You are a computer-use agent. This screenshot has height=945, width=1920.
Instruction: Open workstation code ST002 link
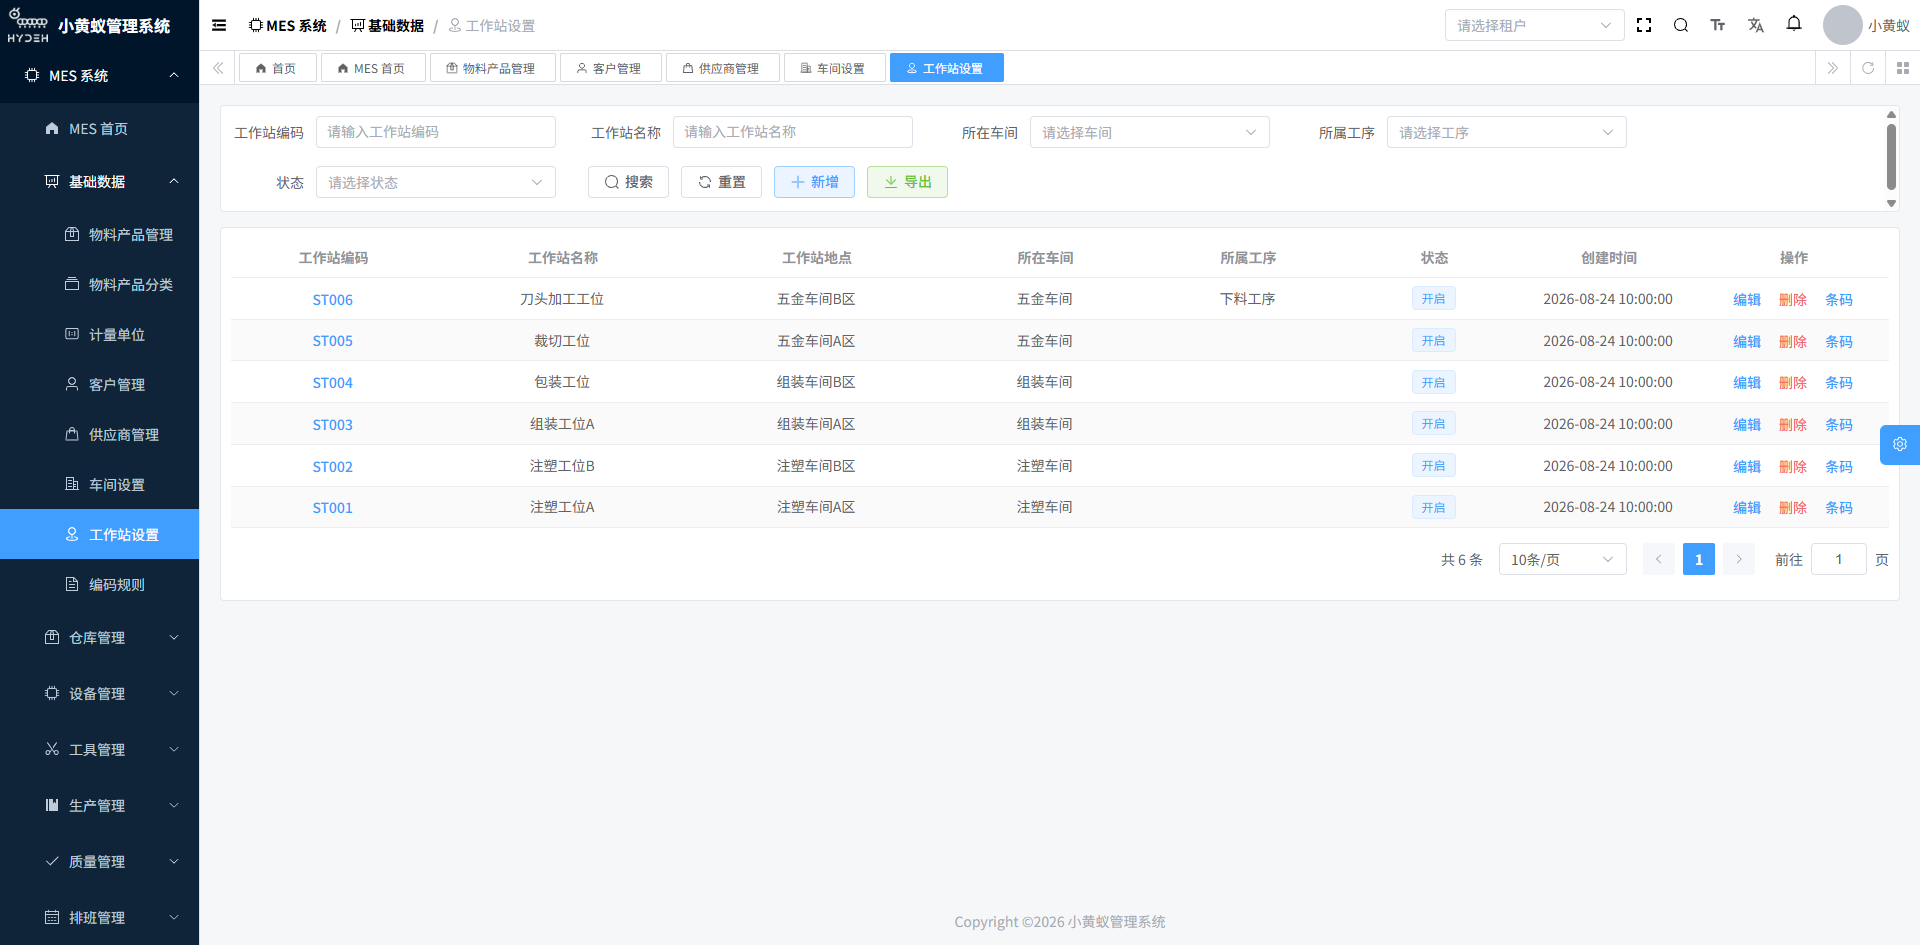coord(333,466)
